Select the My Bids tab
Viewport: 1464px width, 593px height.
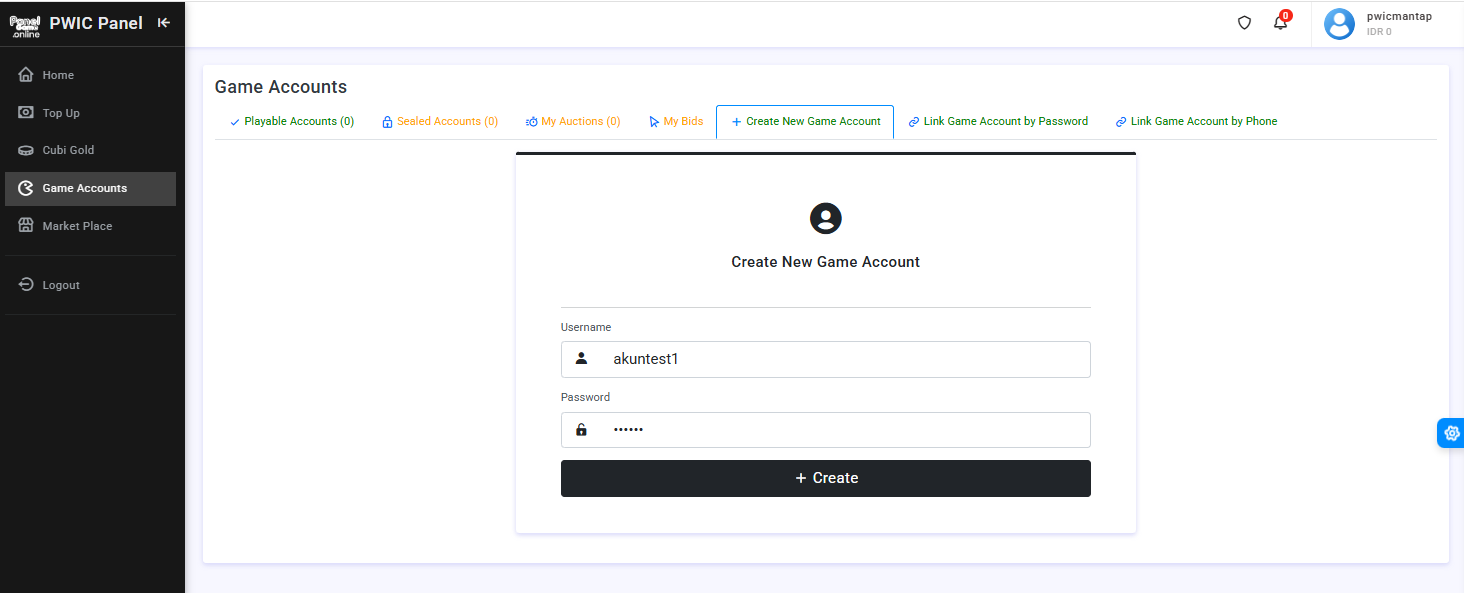coord(676,121)
